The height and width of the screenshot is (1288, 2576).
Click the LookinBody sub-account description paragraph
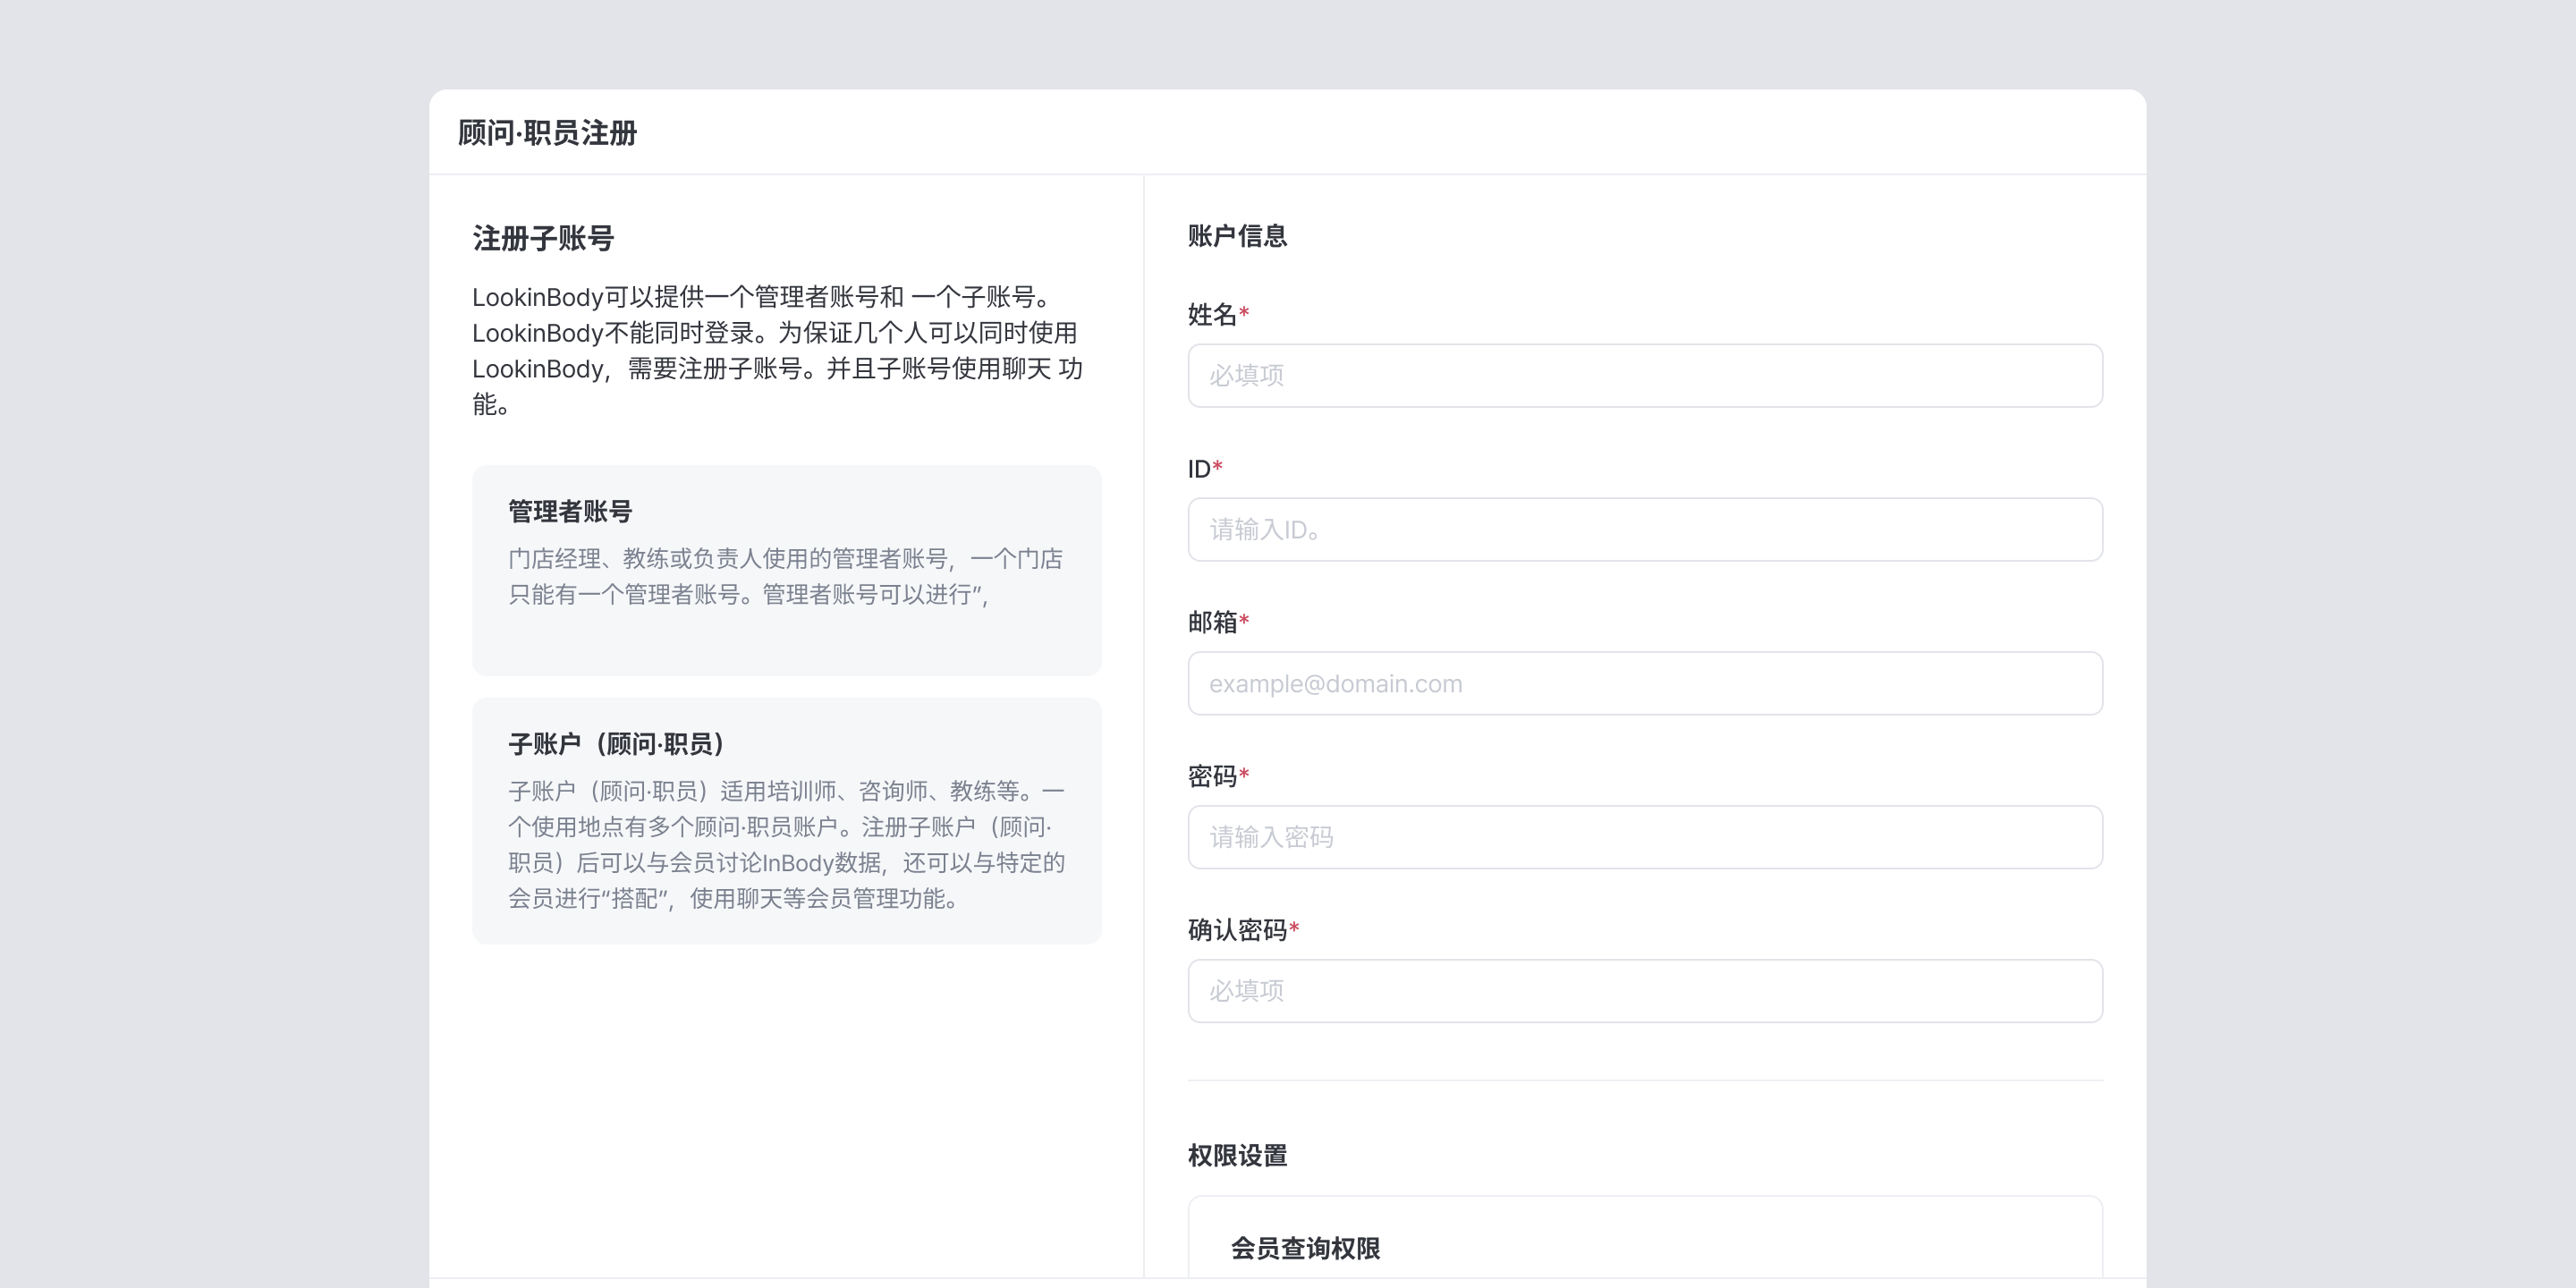pyautogui.click(x=778, y=351)
